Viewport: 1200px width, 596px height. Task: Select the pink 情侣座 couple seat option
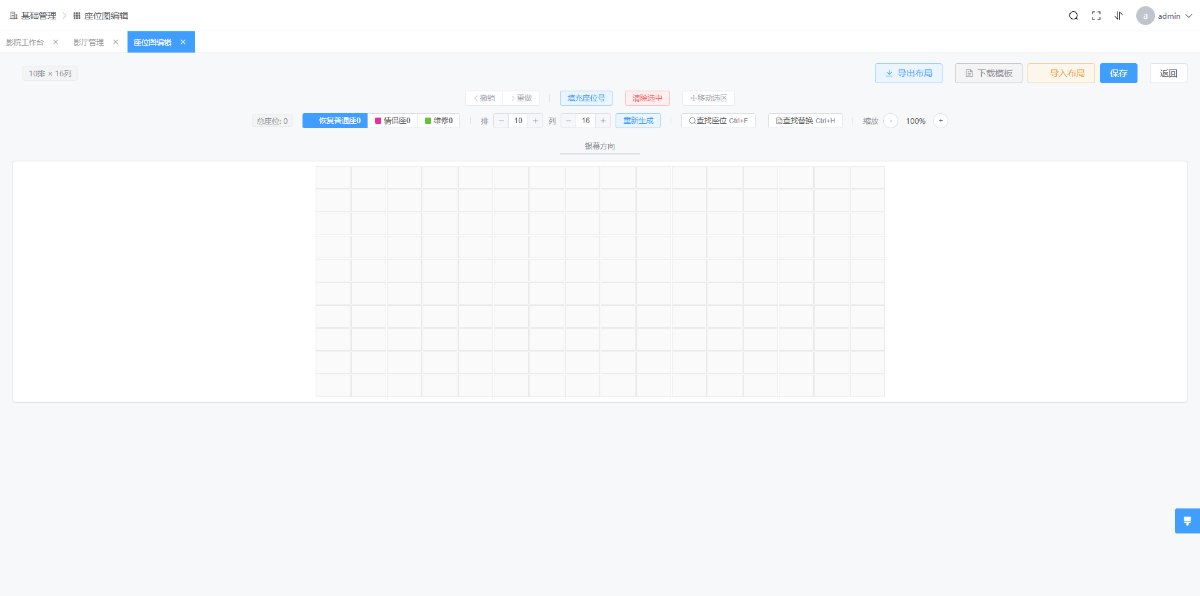pyautogui.click(x=392, y=121)
